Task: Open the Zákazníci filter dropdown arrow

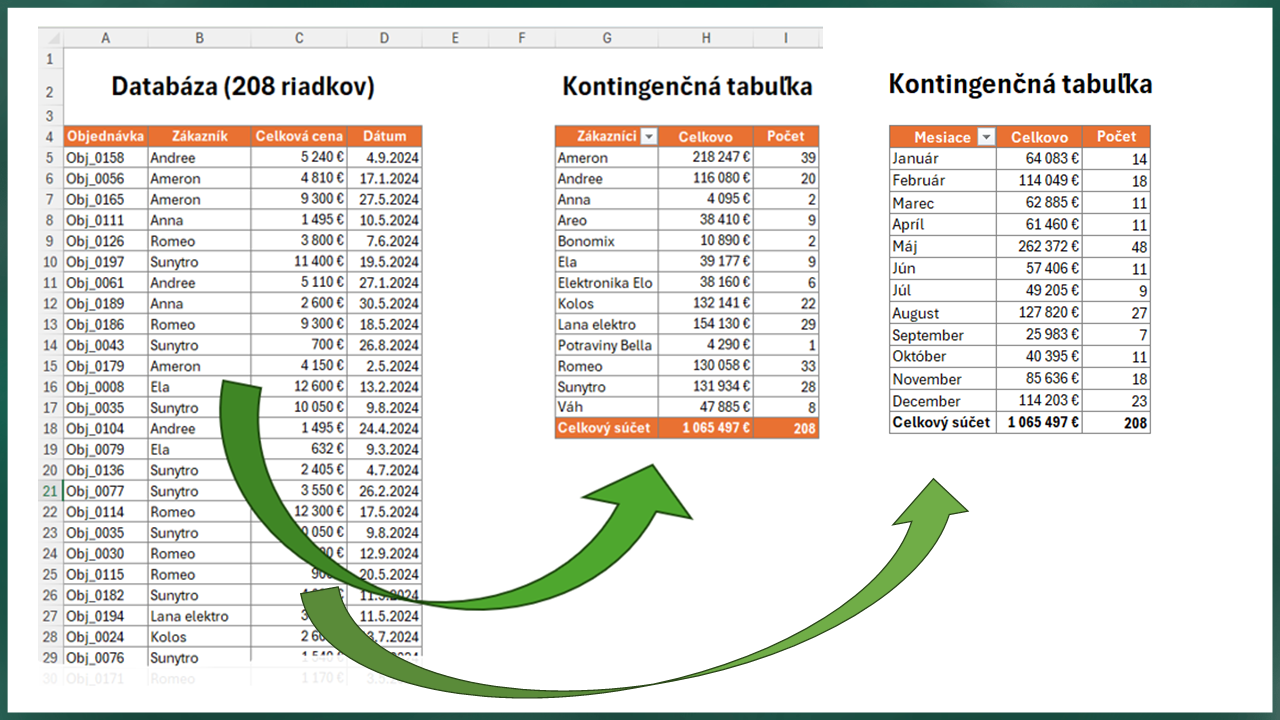Action: [649, 137]
